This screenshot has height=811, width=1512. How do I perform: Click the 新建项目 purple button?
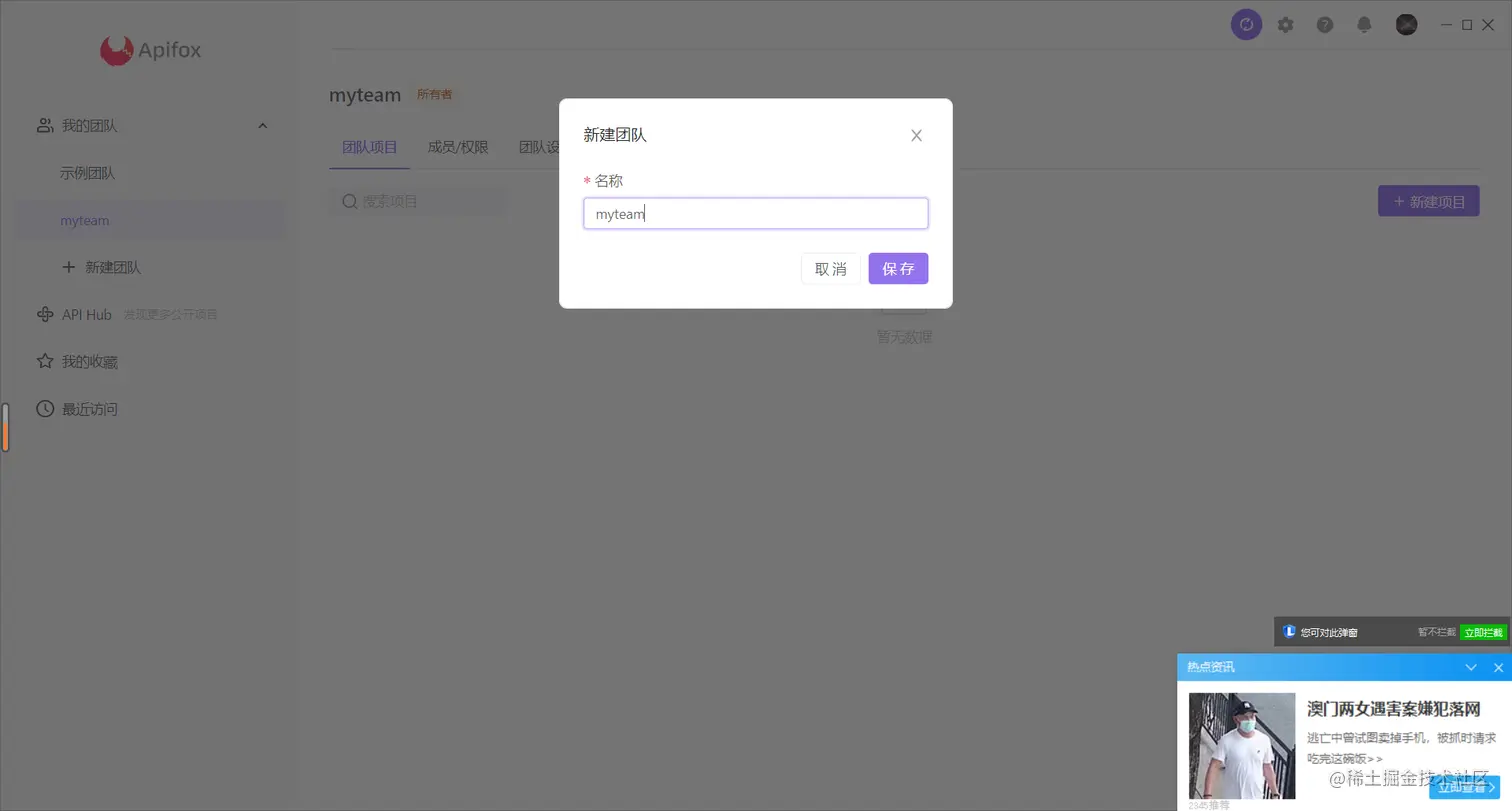1428,200
